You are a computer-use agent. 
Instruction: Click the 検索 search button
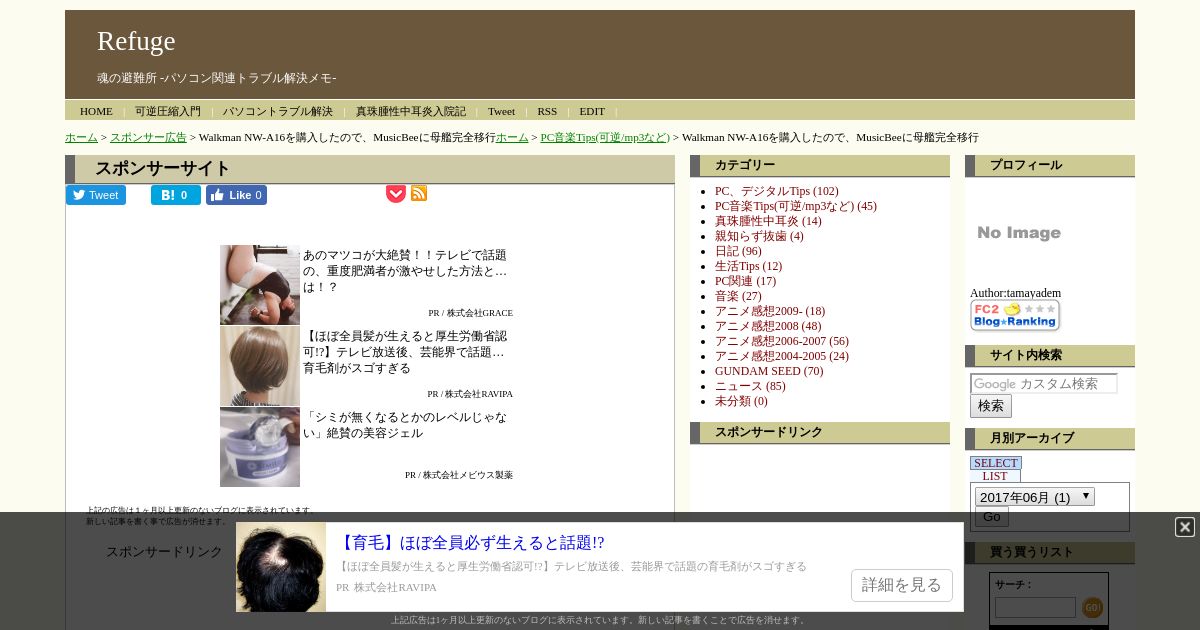(991, 406)
